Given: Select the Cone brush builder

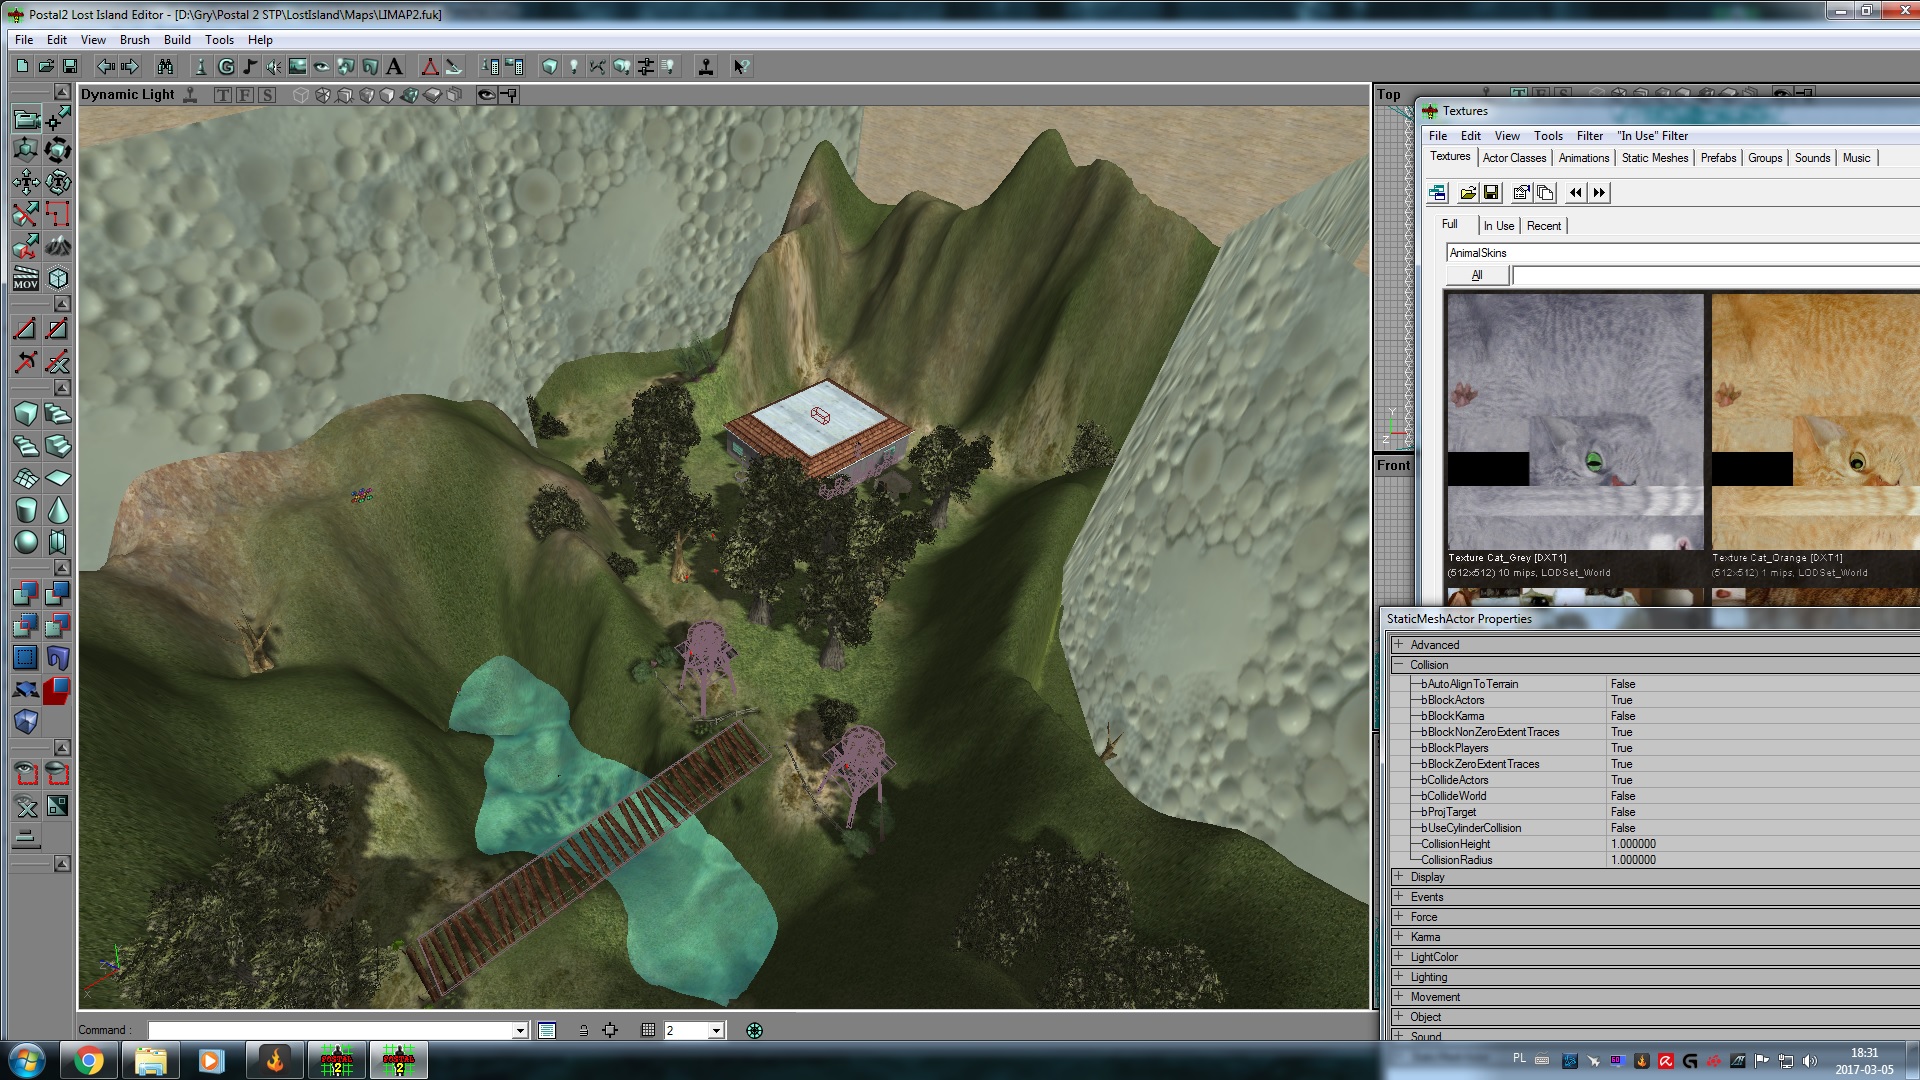Looking at the screenshot, I should (x=58, y=511).
